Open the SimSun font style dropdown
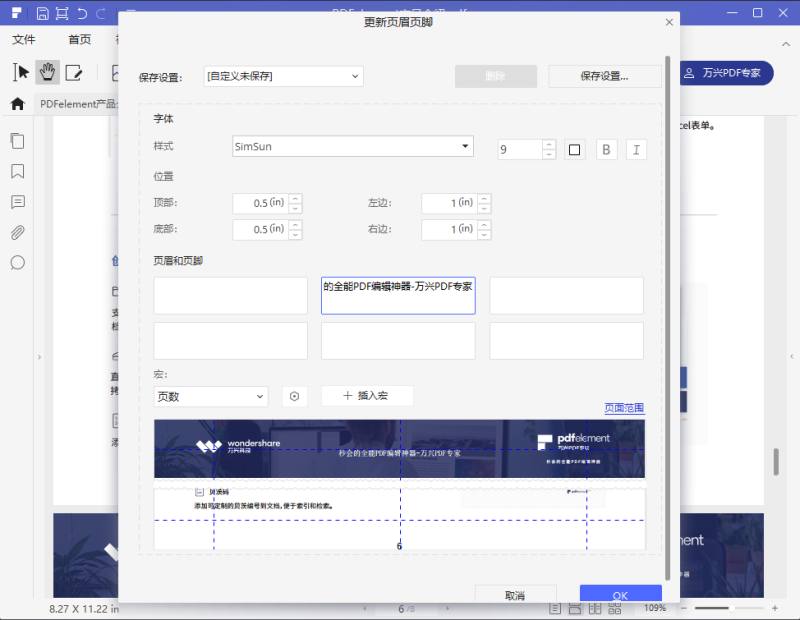 tap(352, 146)
